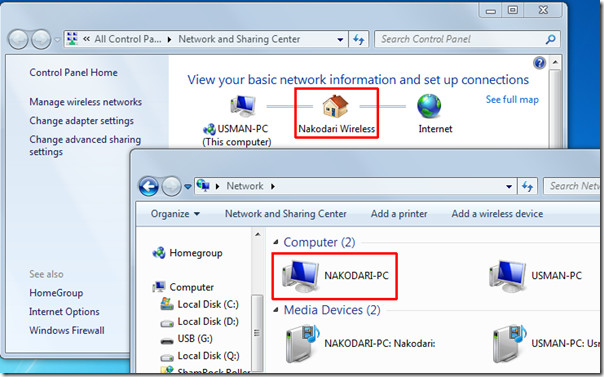Click scroll up arrow in Network navigation pane
The image size is (604, 377).
(x=257, y=234)
